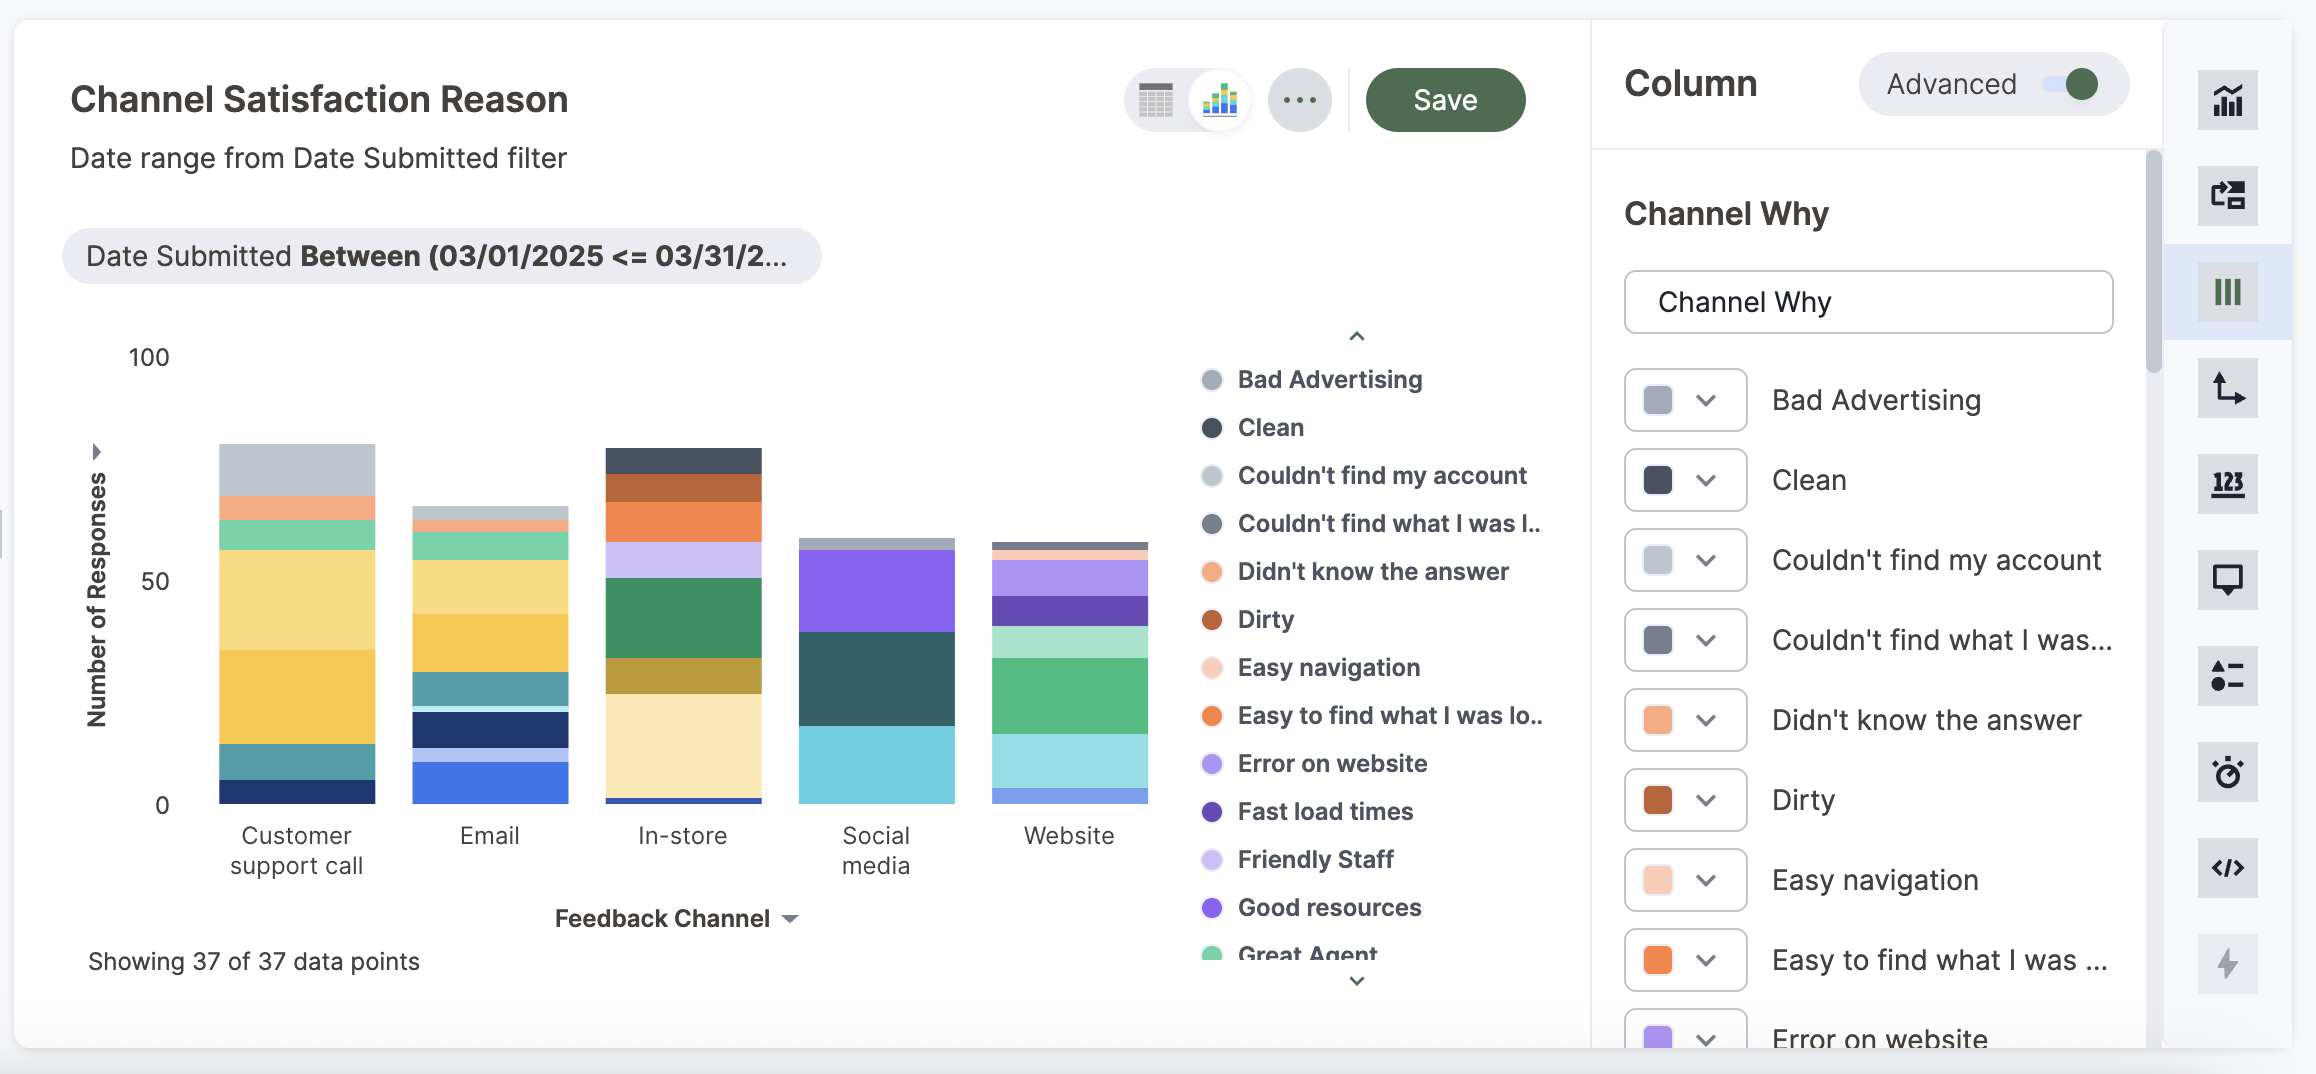Expand the Feedback Channel axis dropdown
2316x1074 pixels.
(790, 919)
